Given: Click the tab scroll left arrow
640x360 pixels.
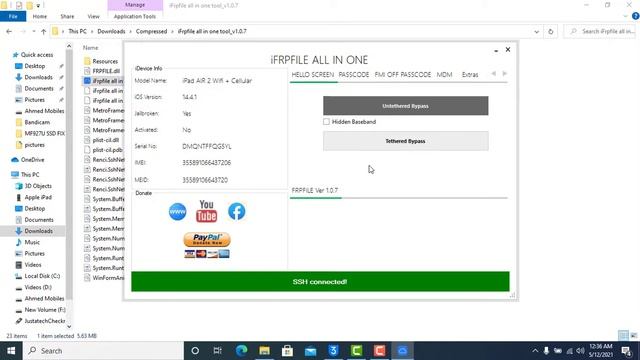Looking at the screenshot, I should (x=493, y=73).
